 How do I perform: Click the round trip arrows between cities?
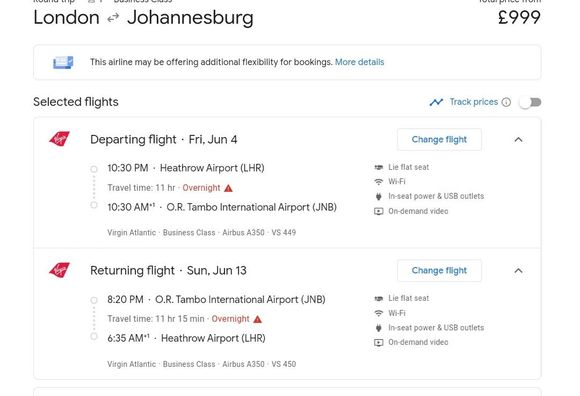[x=113, y=18]
